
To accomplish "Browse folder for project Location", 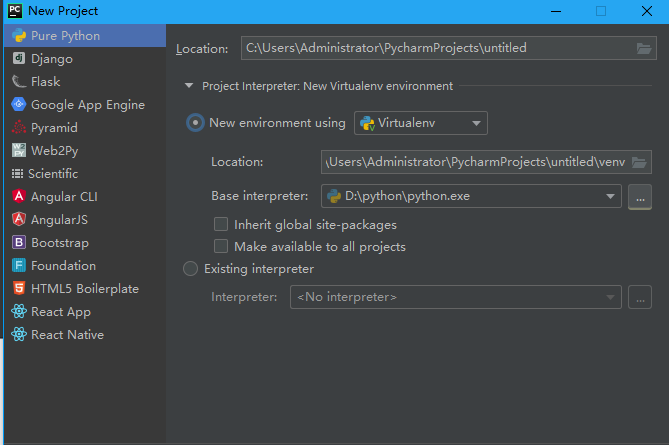I will point(644,48).
